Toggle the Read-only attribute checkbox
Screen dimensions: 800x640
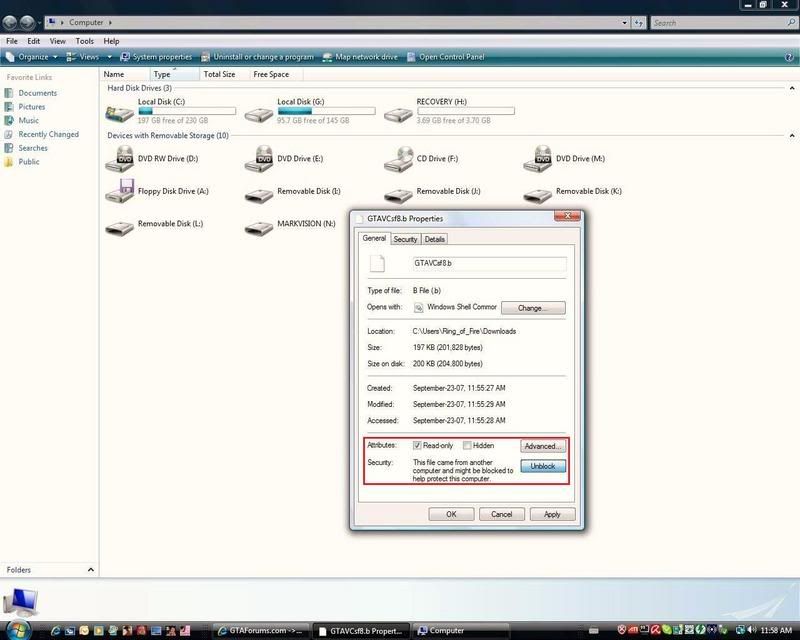(418, 446)
